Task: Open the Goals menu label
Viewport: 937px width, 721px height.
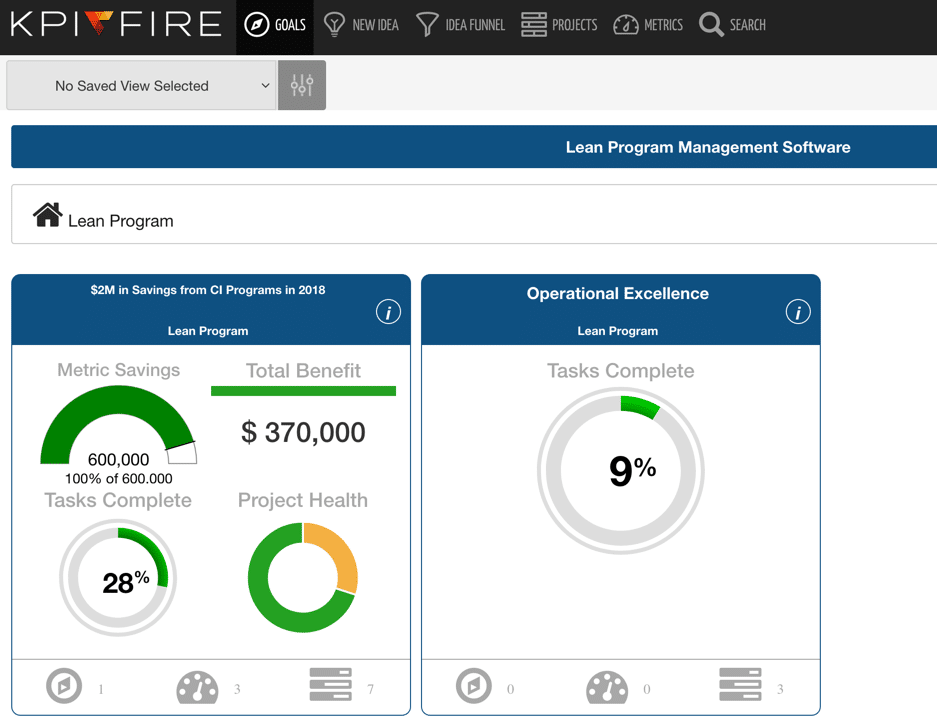Action: [x=290, y=24]
